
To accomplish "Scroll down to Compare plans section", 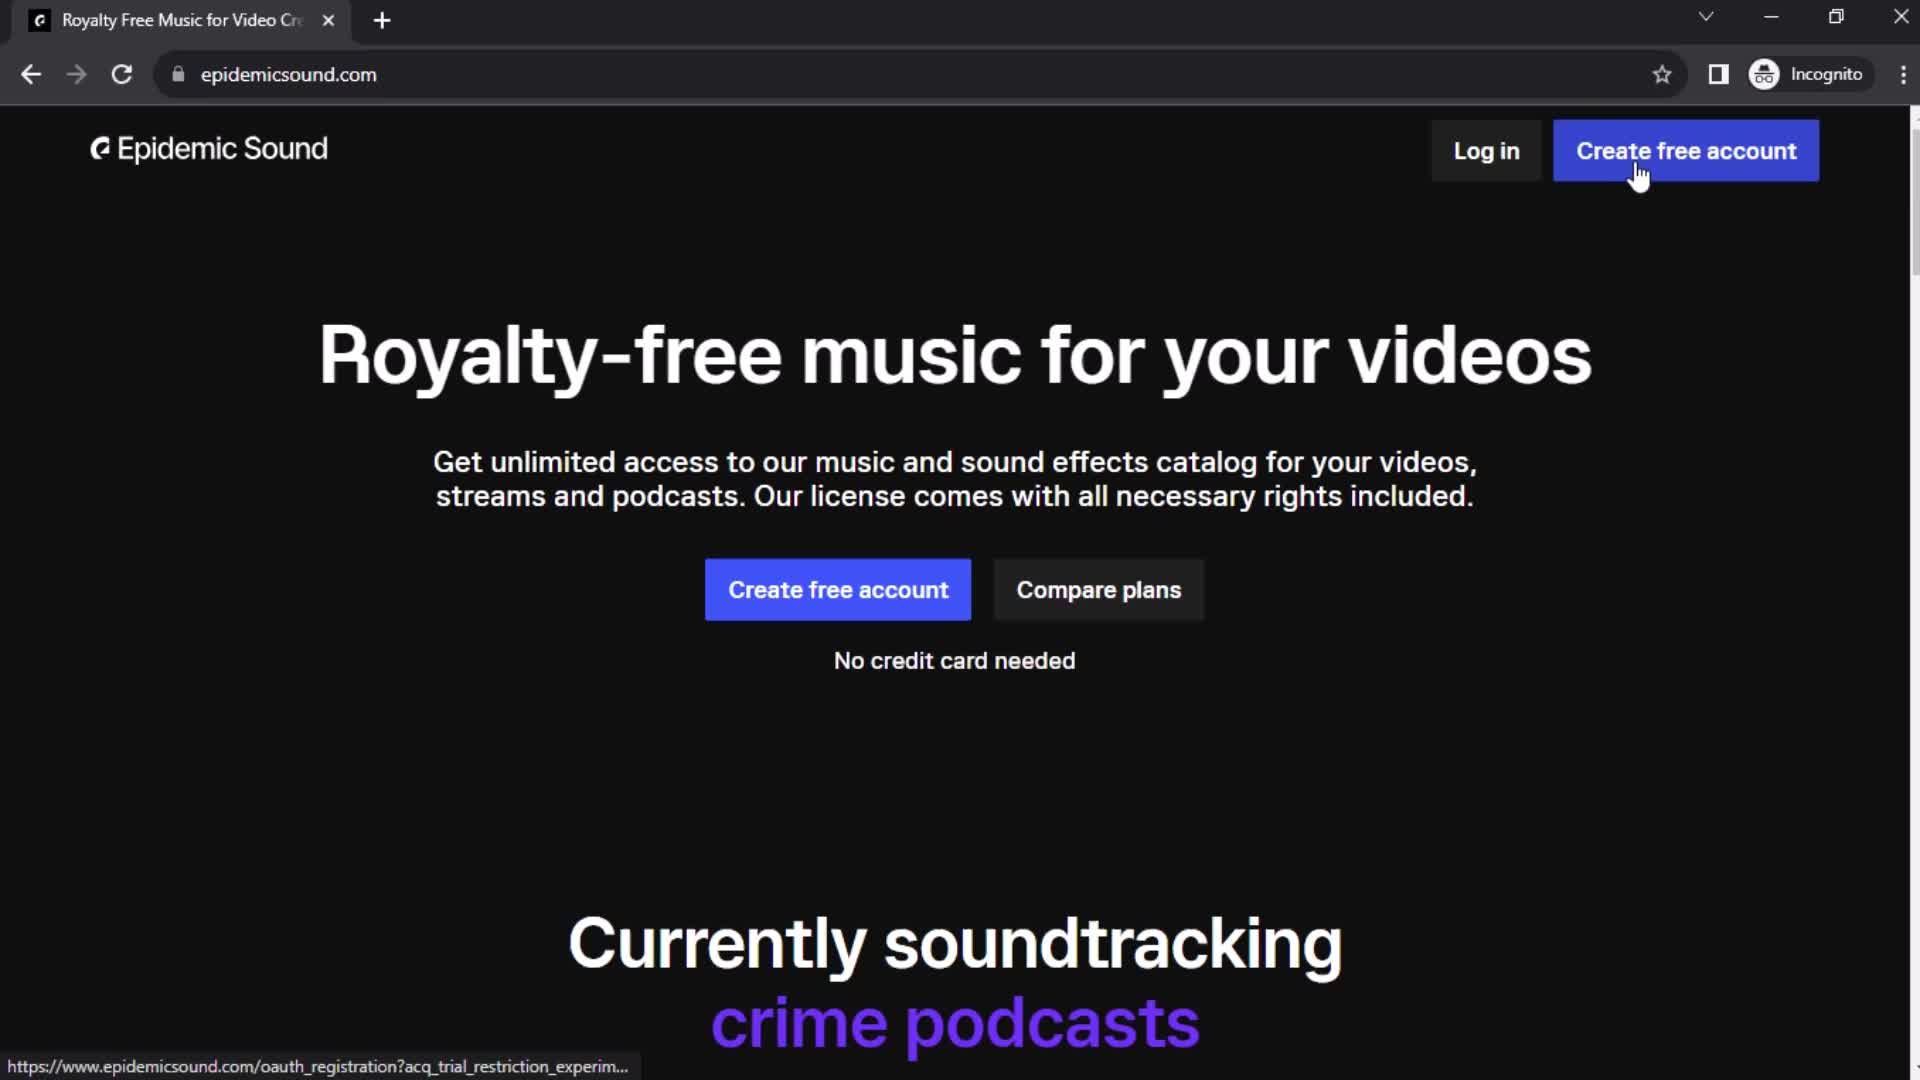I will point(1098,589).
